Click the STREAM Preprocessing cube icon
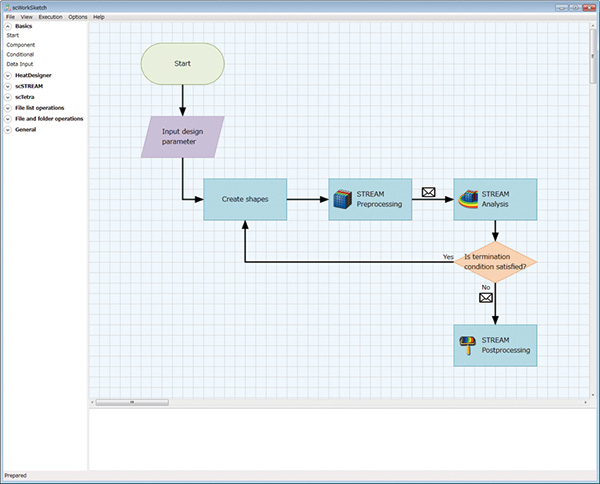 342,199
